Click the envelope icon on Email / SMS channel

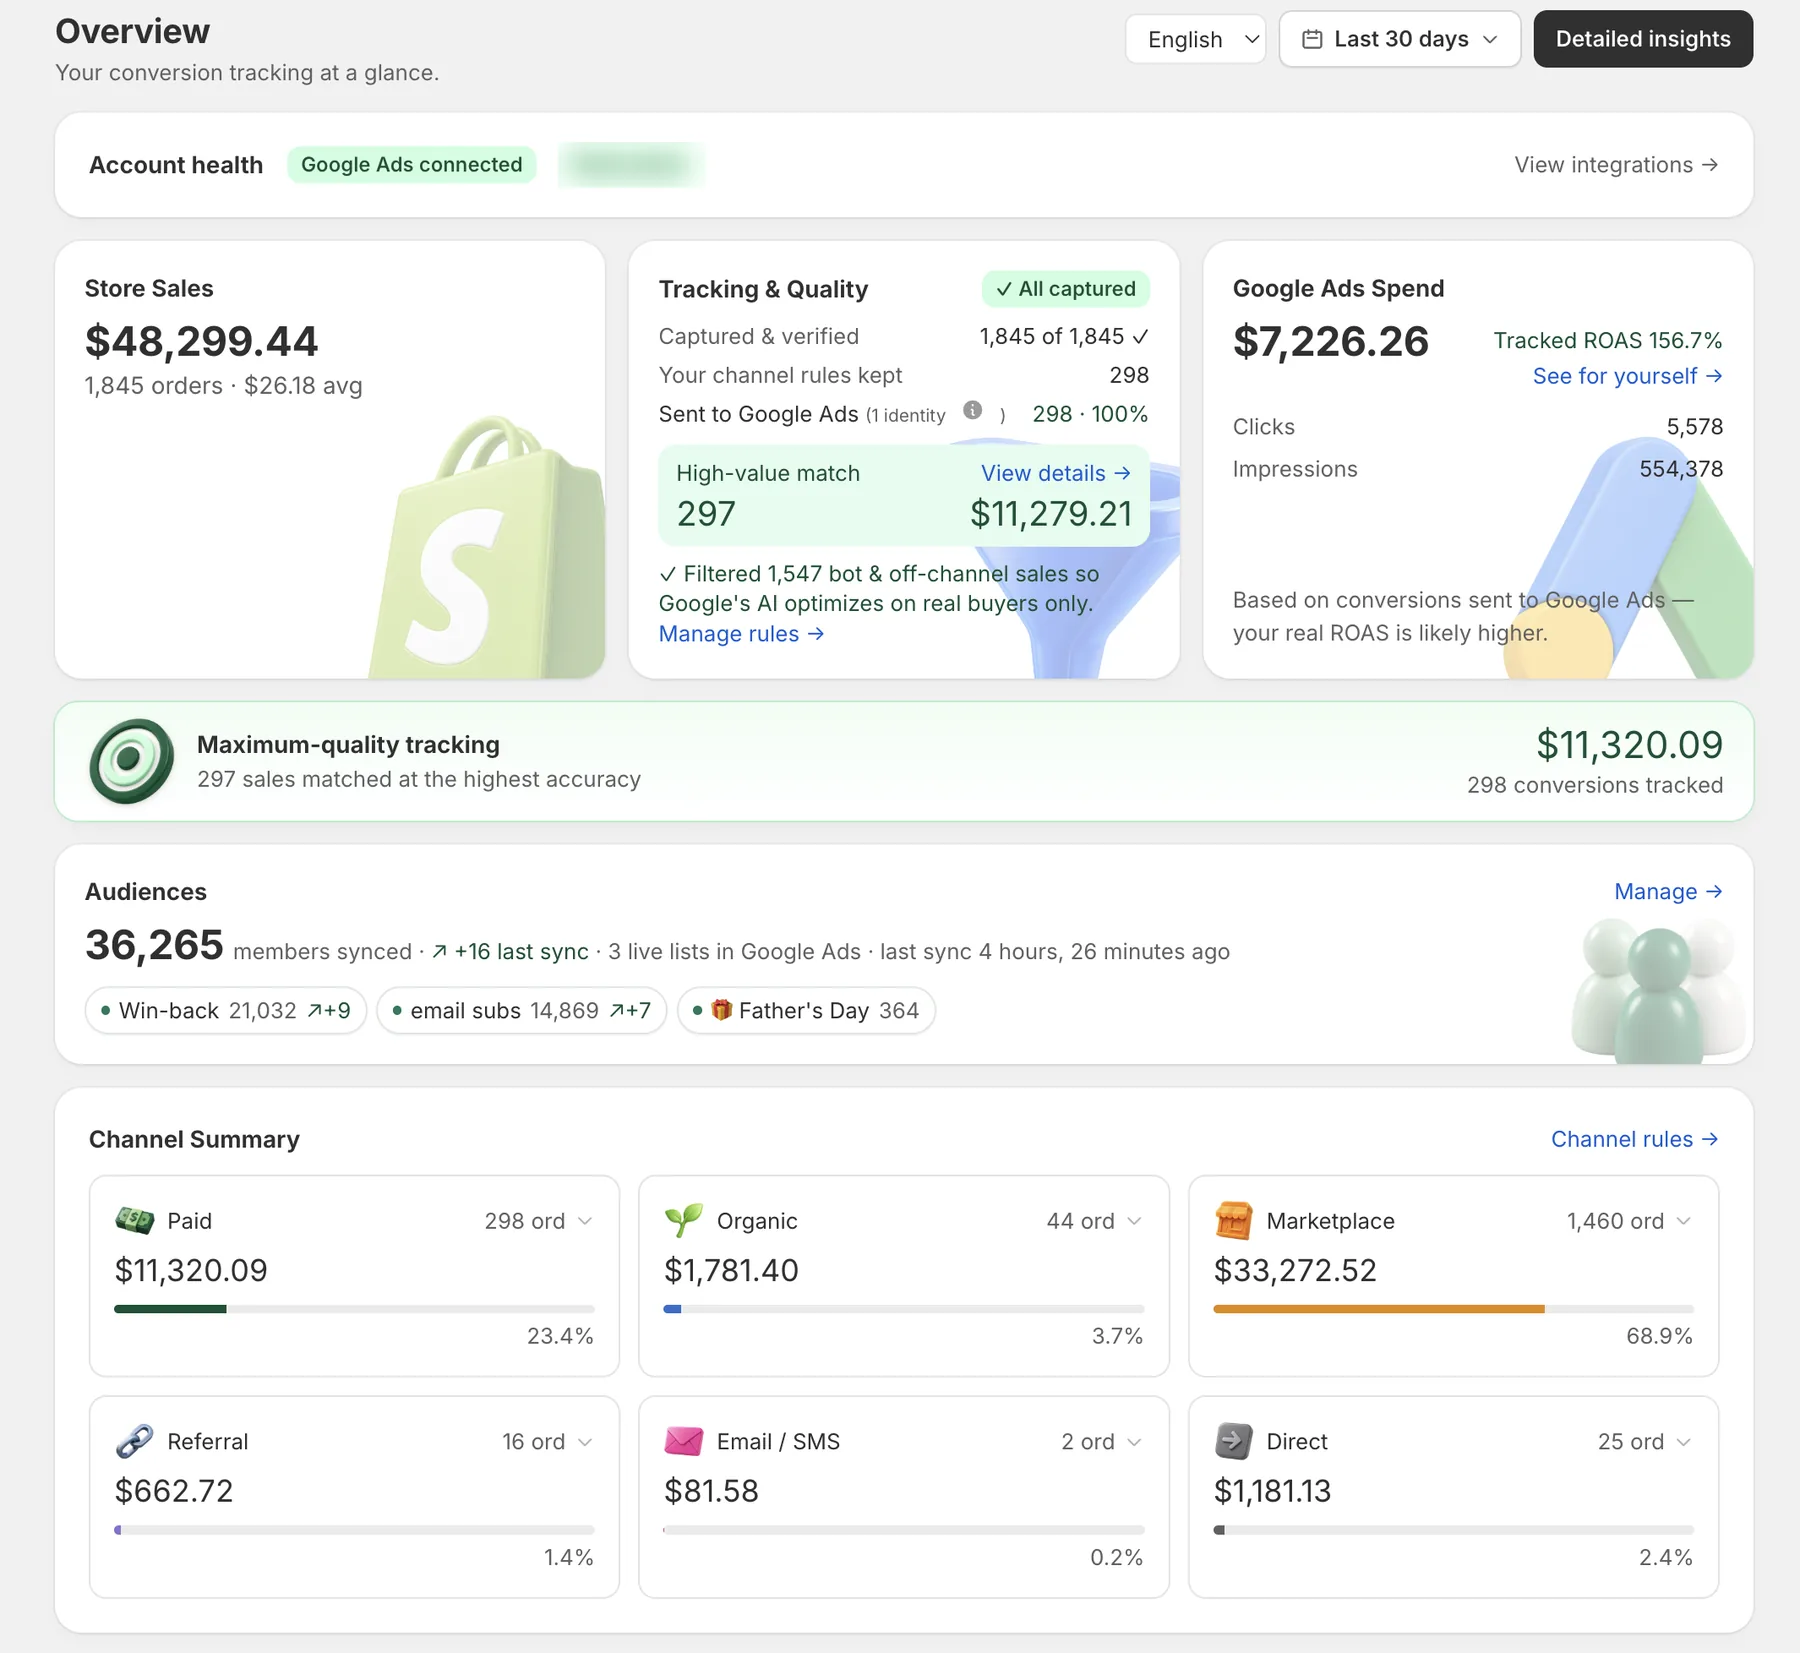click(x=684, y=1441)
